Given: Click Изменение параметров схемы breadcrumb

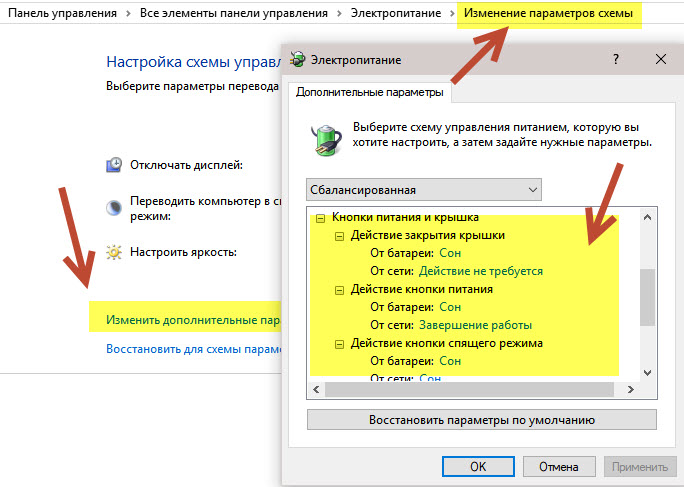Looking at the screenshot, I should [548, 13].
